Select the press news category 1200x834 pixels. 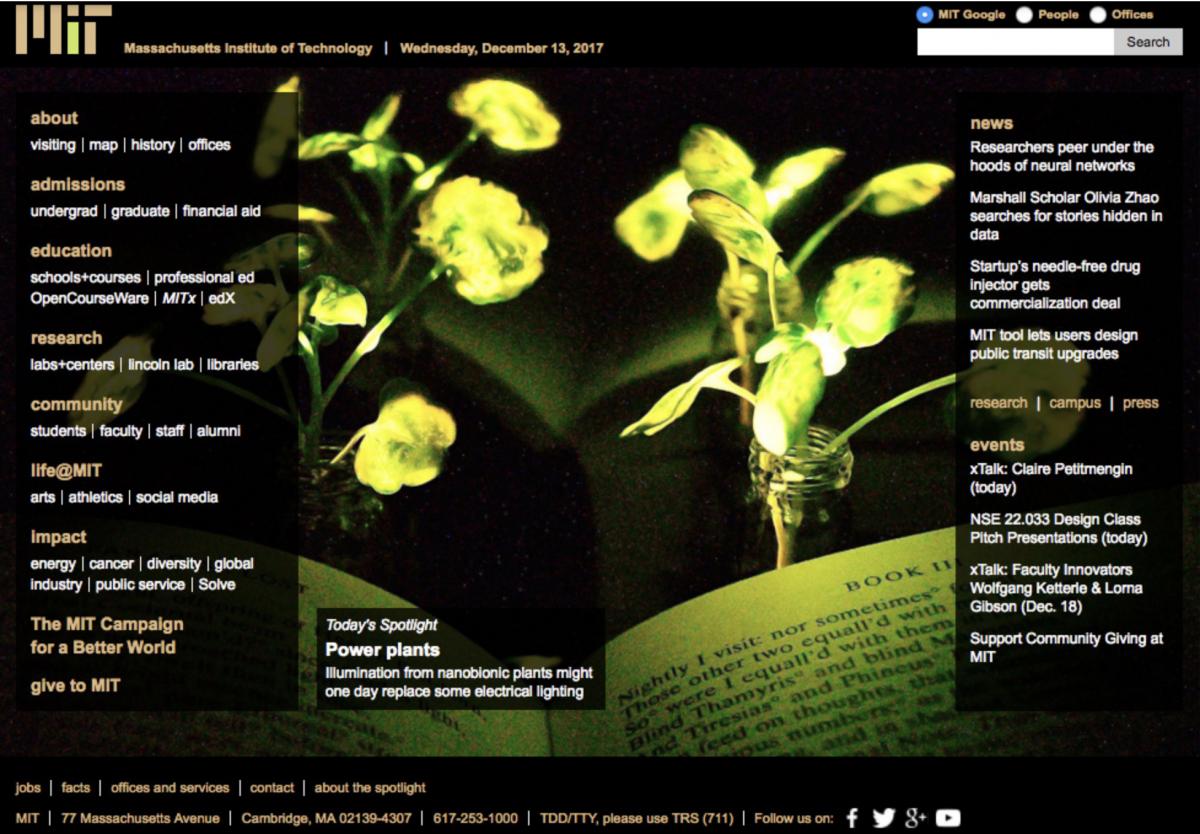pyautogui.click(x=1141, y=403)
